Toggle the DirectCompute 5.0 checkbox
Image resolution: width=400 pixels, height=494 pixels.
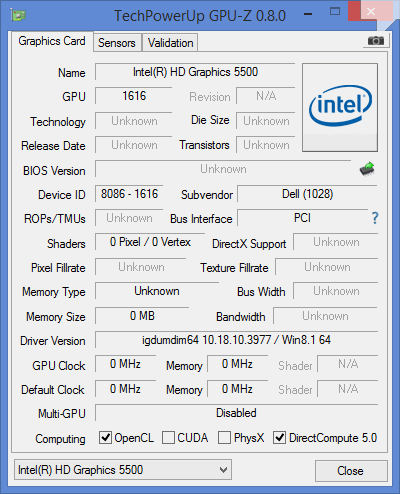click(x=279, y=437)
